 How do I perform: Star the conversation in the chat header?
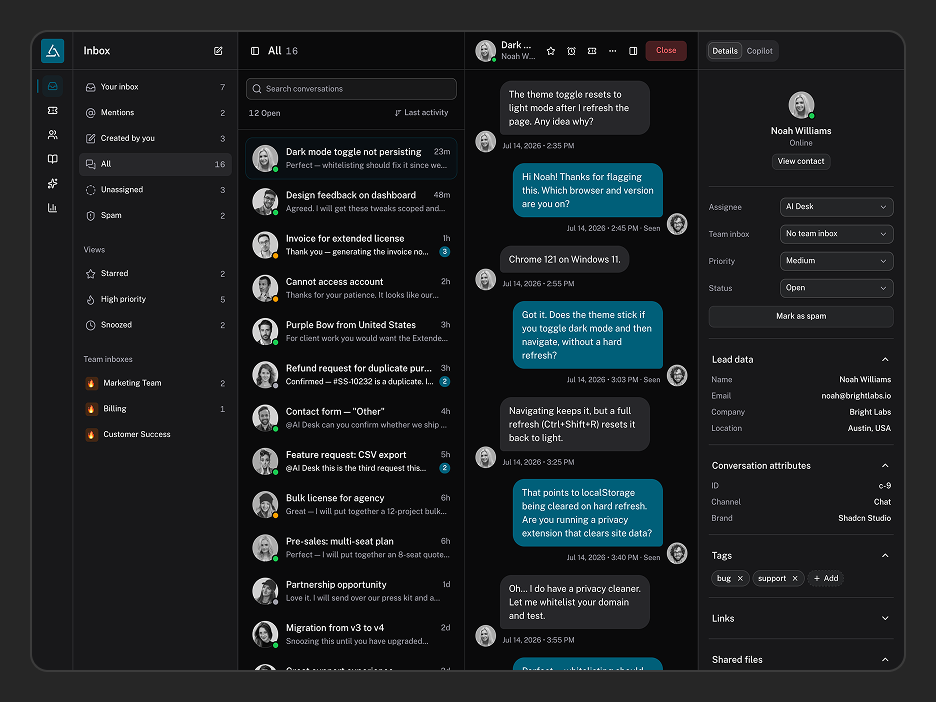click(551, 51)
